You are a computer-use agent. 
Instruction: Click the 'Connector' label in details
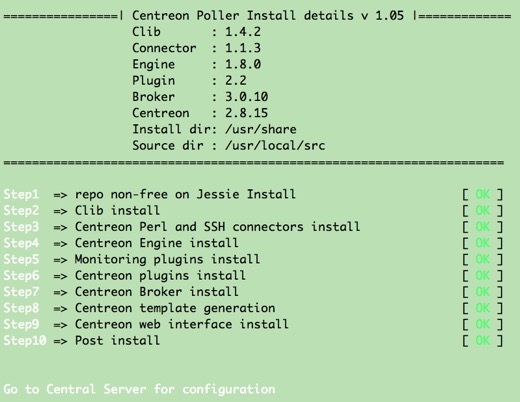(x=164, y=48)
